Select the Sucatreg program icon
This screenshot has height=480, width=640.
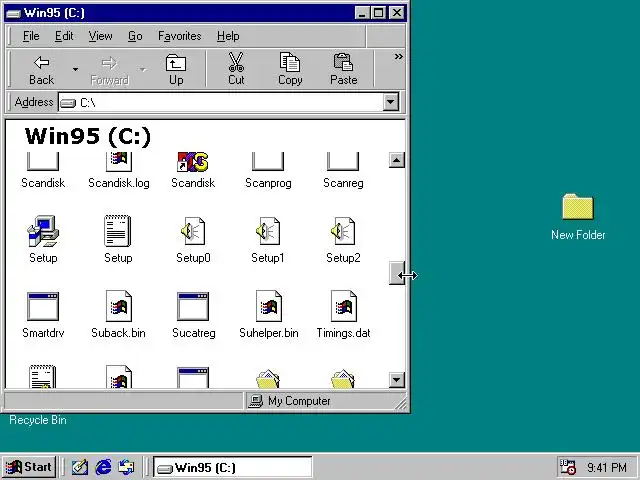click(x=193, y=306)
